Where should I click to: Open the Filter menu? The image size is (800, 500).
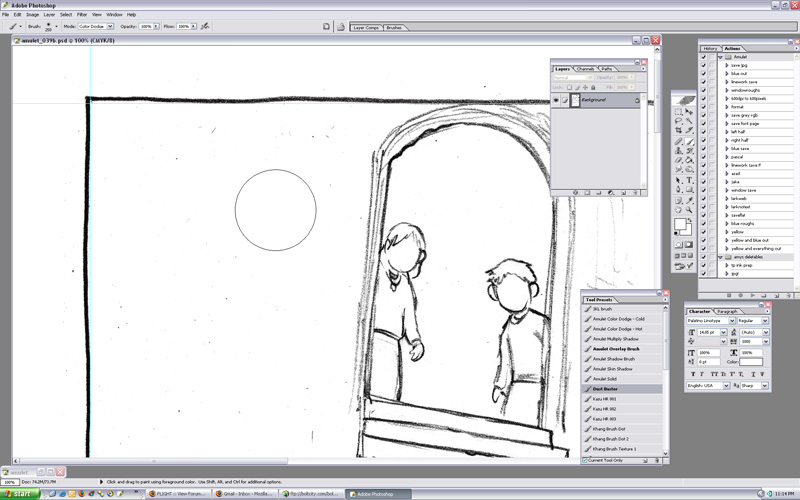[82, 15]
